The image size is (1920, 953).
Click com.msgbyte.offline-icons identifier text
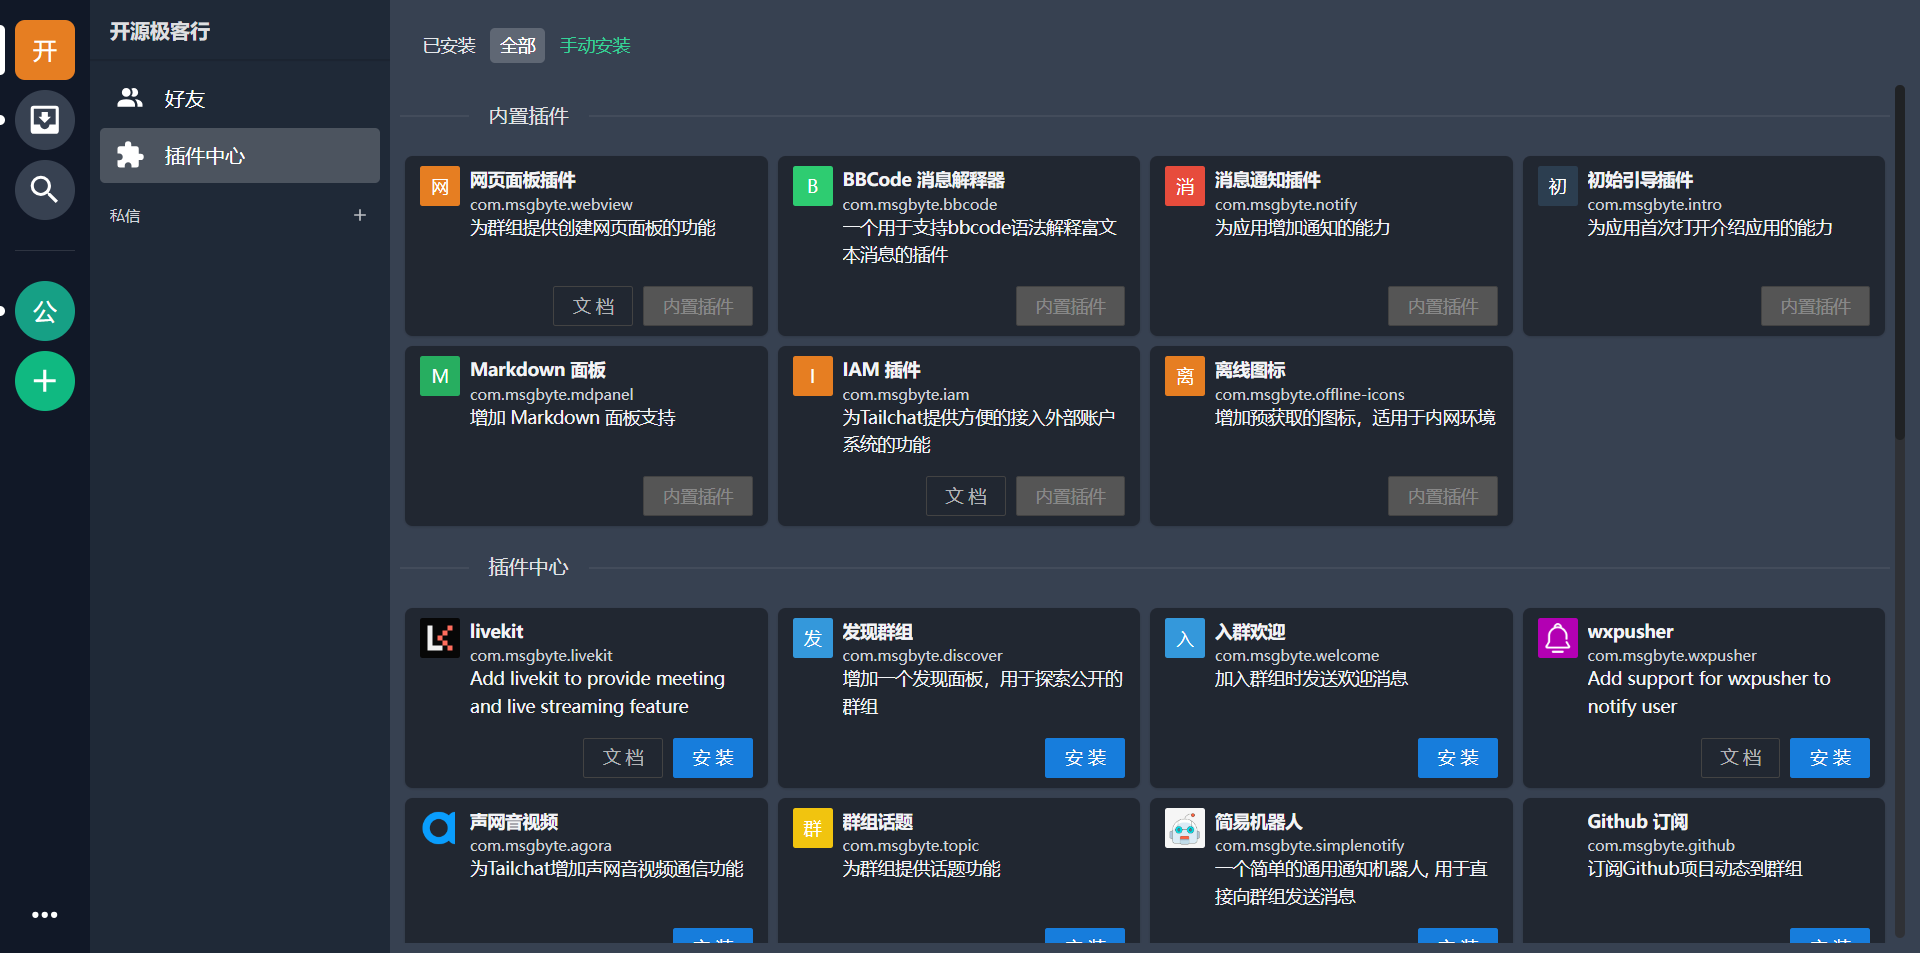1310,395
